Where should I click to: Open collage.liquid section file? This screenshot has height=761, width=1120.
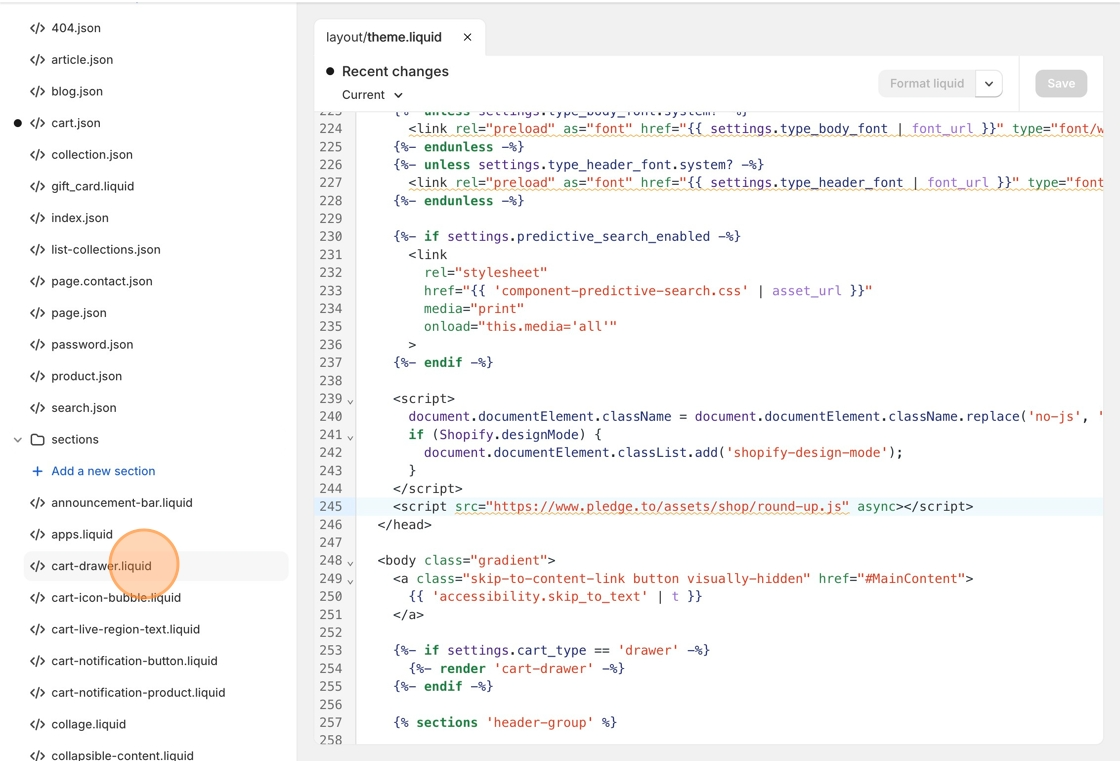[x=89, y=725]
